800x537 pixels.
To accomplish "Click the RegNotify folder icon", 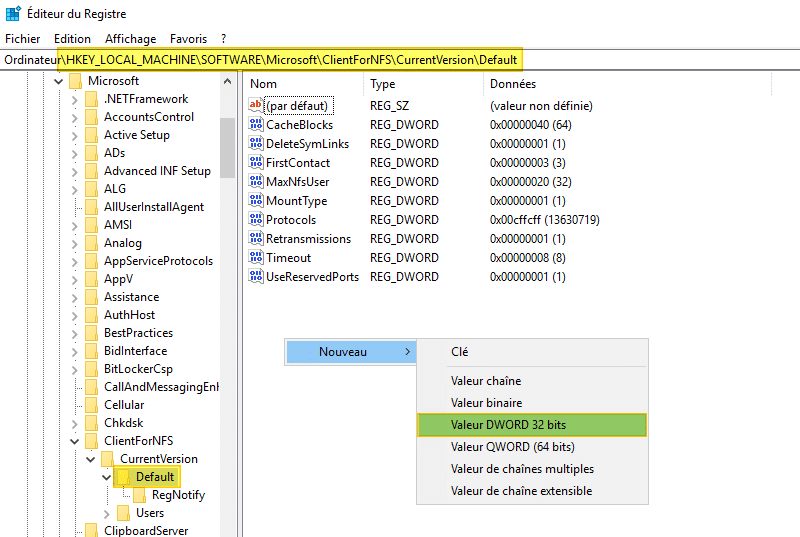I will point(139,495).
